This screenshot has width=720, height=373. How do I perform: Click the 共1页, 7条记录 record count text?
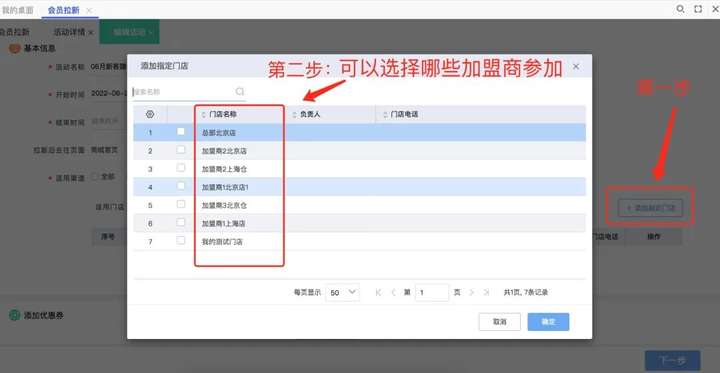click(526, 292)
